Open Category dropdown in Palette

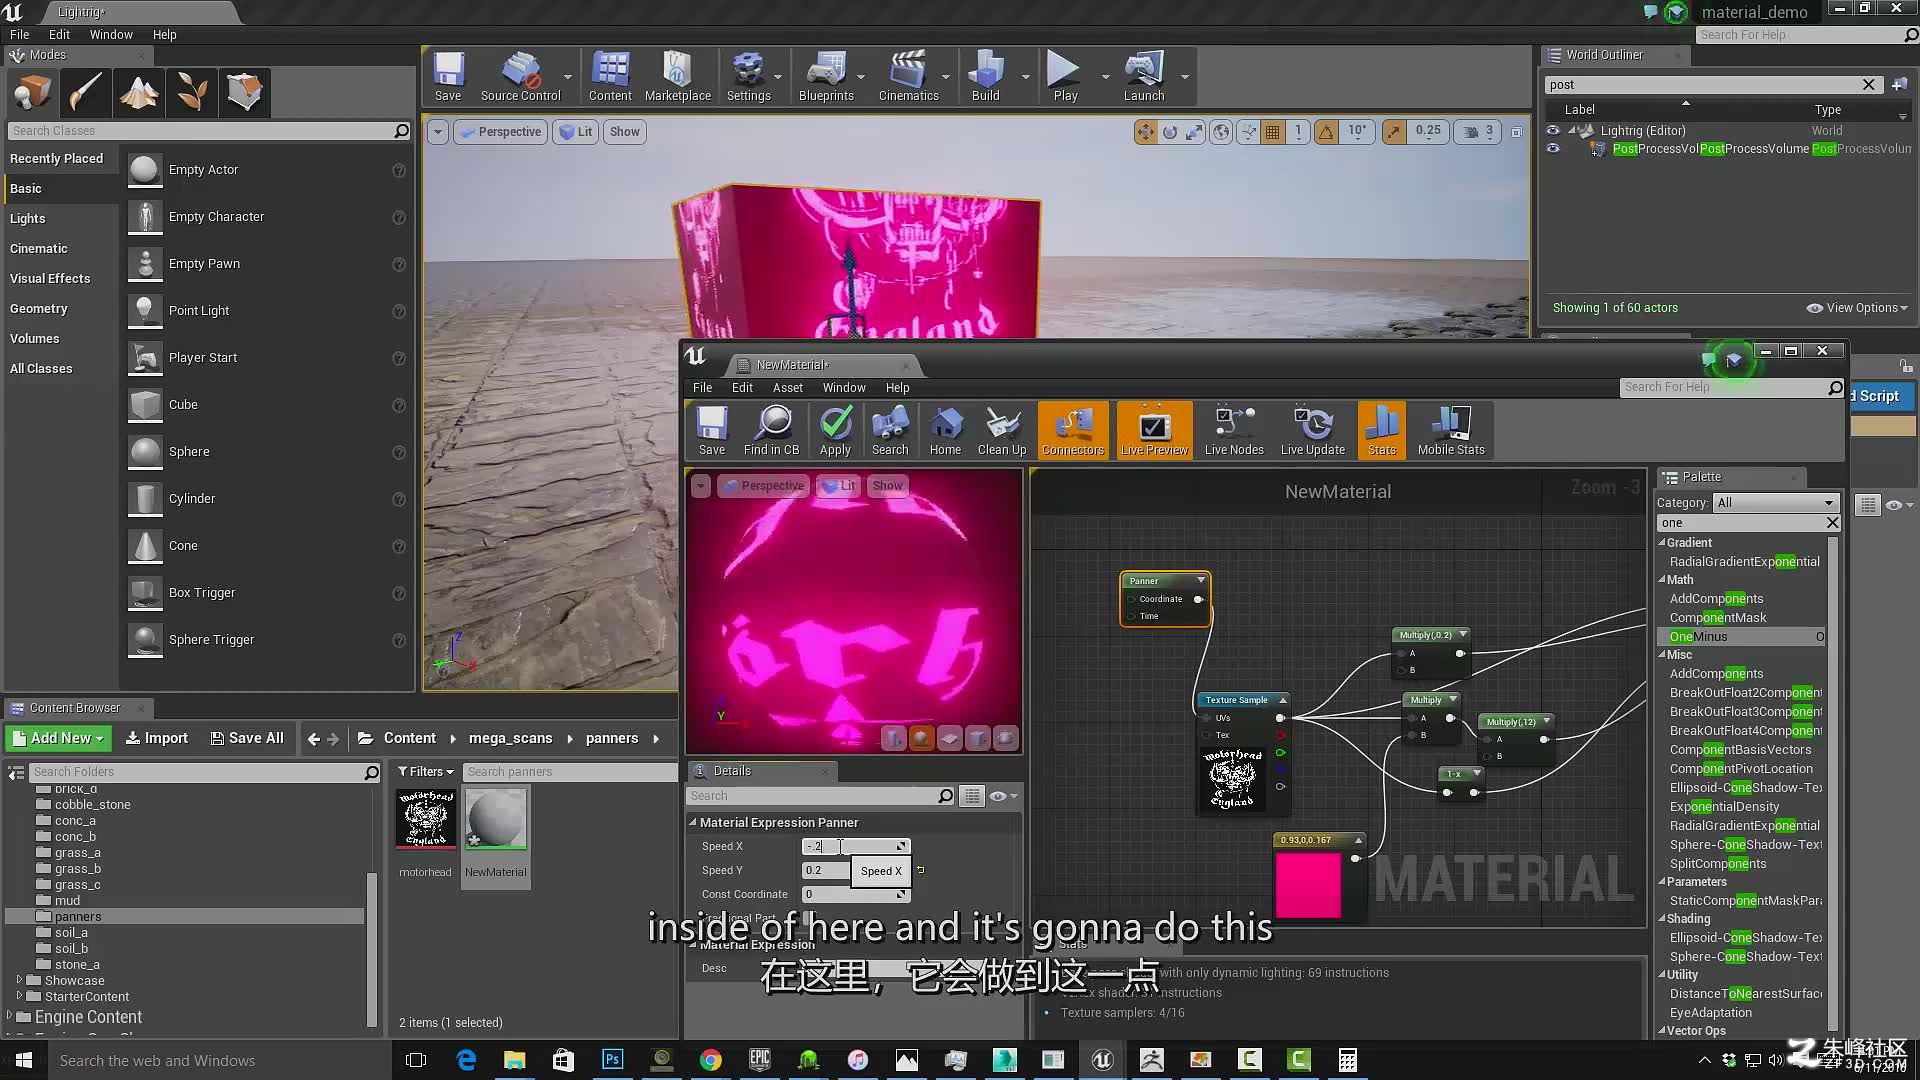[1776, 503]
